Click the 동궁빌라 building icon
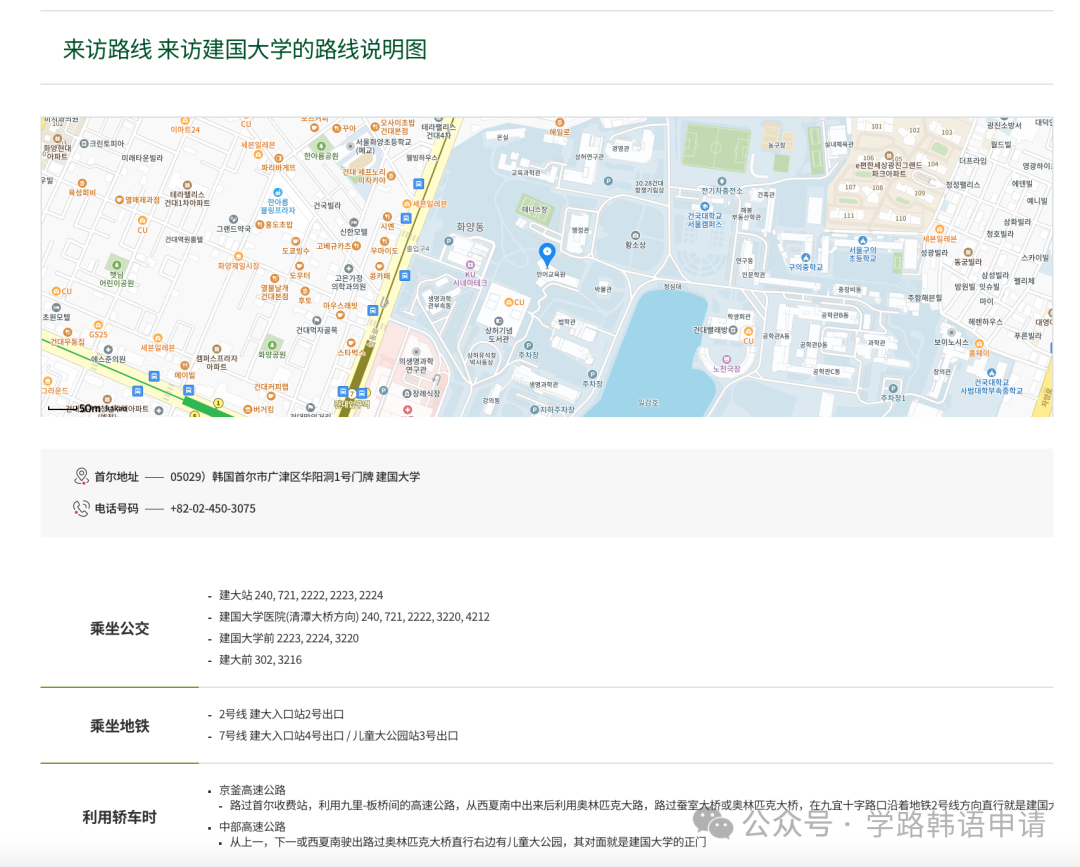The width and height of the screenshot is (1080, 867). (x=968, y=253)
